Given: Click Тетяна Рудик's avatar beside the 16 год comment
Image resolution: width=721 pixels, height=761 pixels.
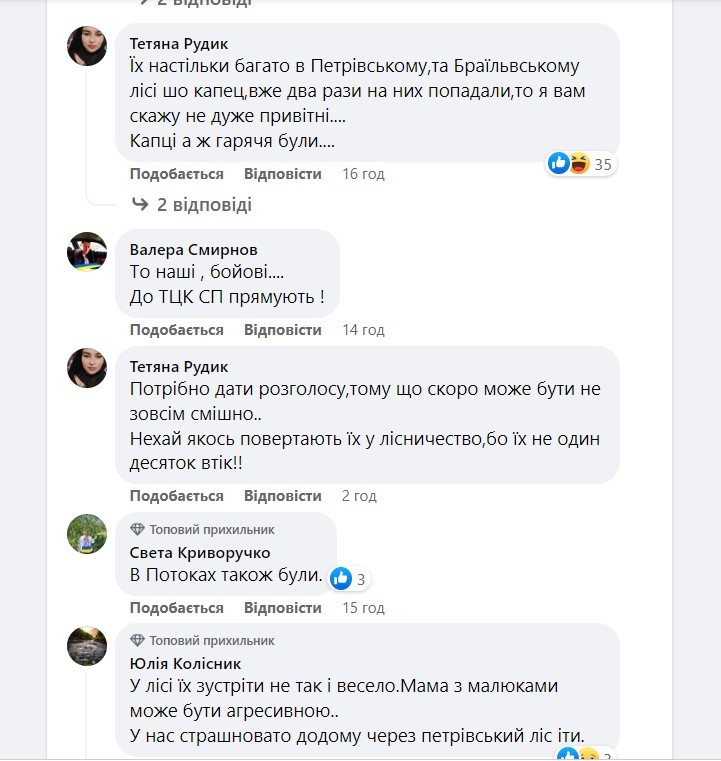Looking at the screenshot, I should coord(87,46).
